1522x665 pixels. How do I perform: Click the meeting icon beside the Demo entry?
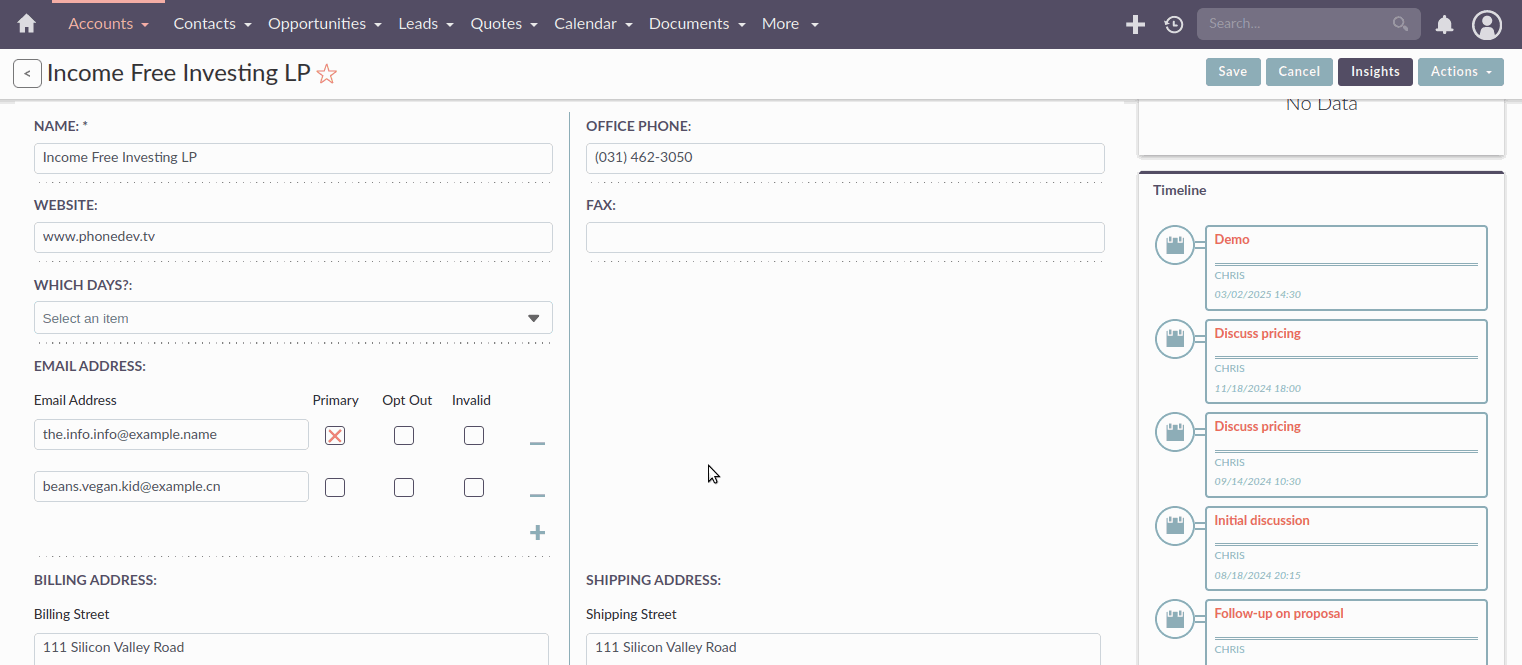point(1175,245)
